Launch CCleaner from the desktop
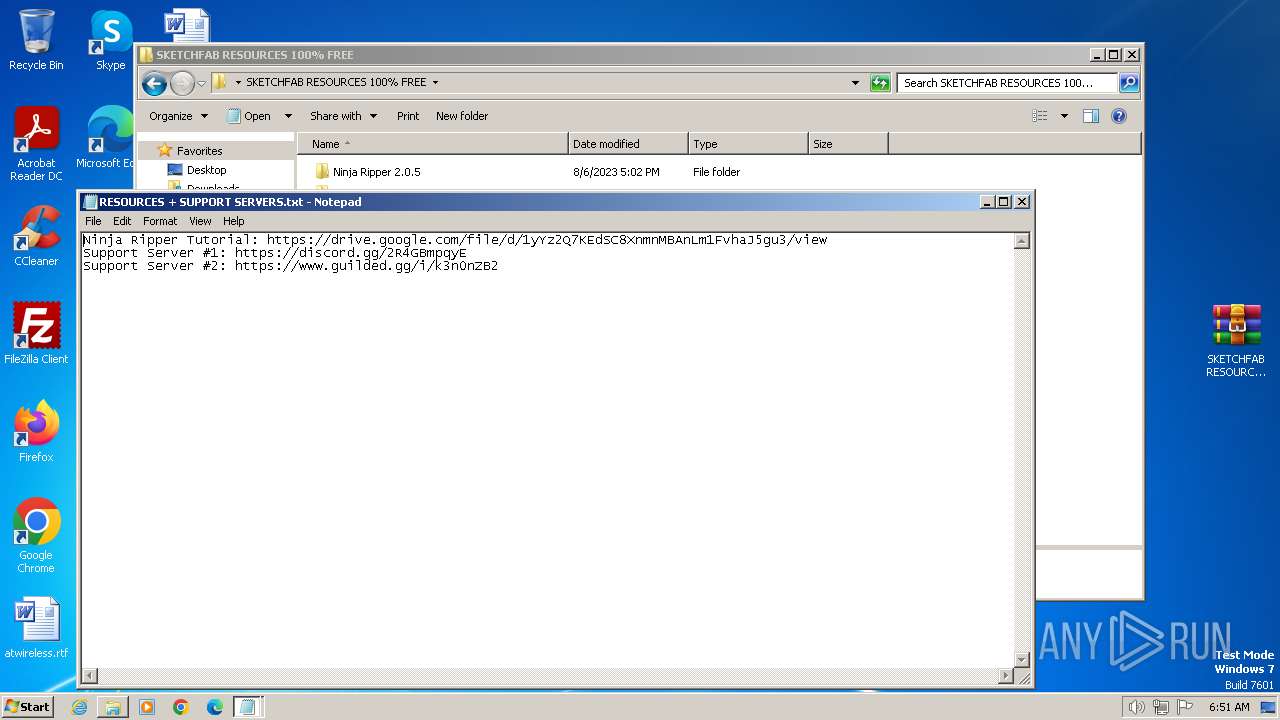This screenshot has height=720, width=1280. [36, 236]
